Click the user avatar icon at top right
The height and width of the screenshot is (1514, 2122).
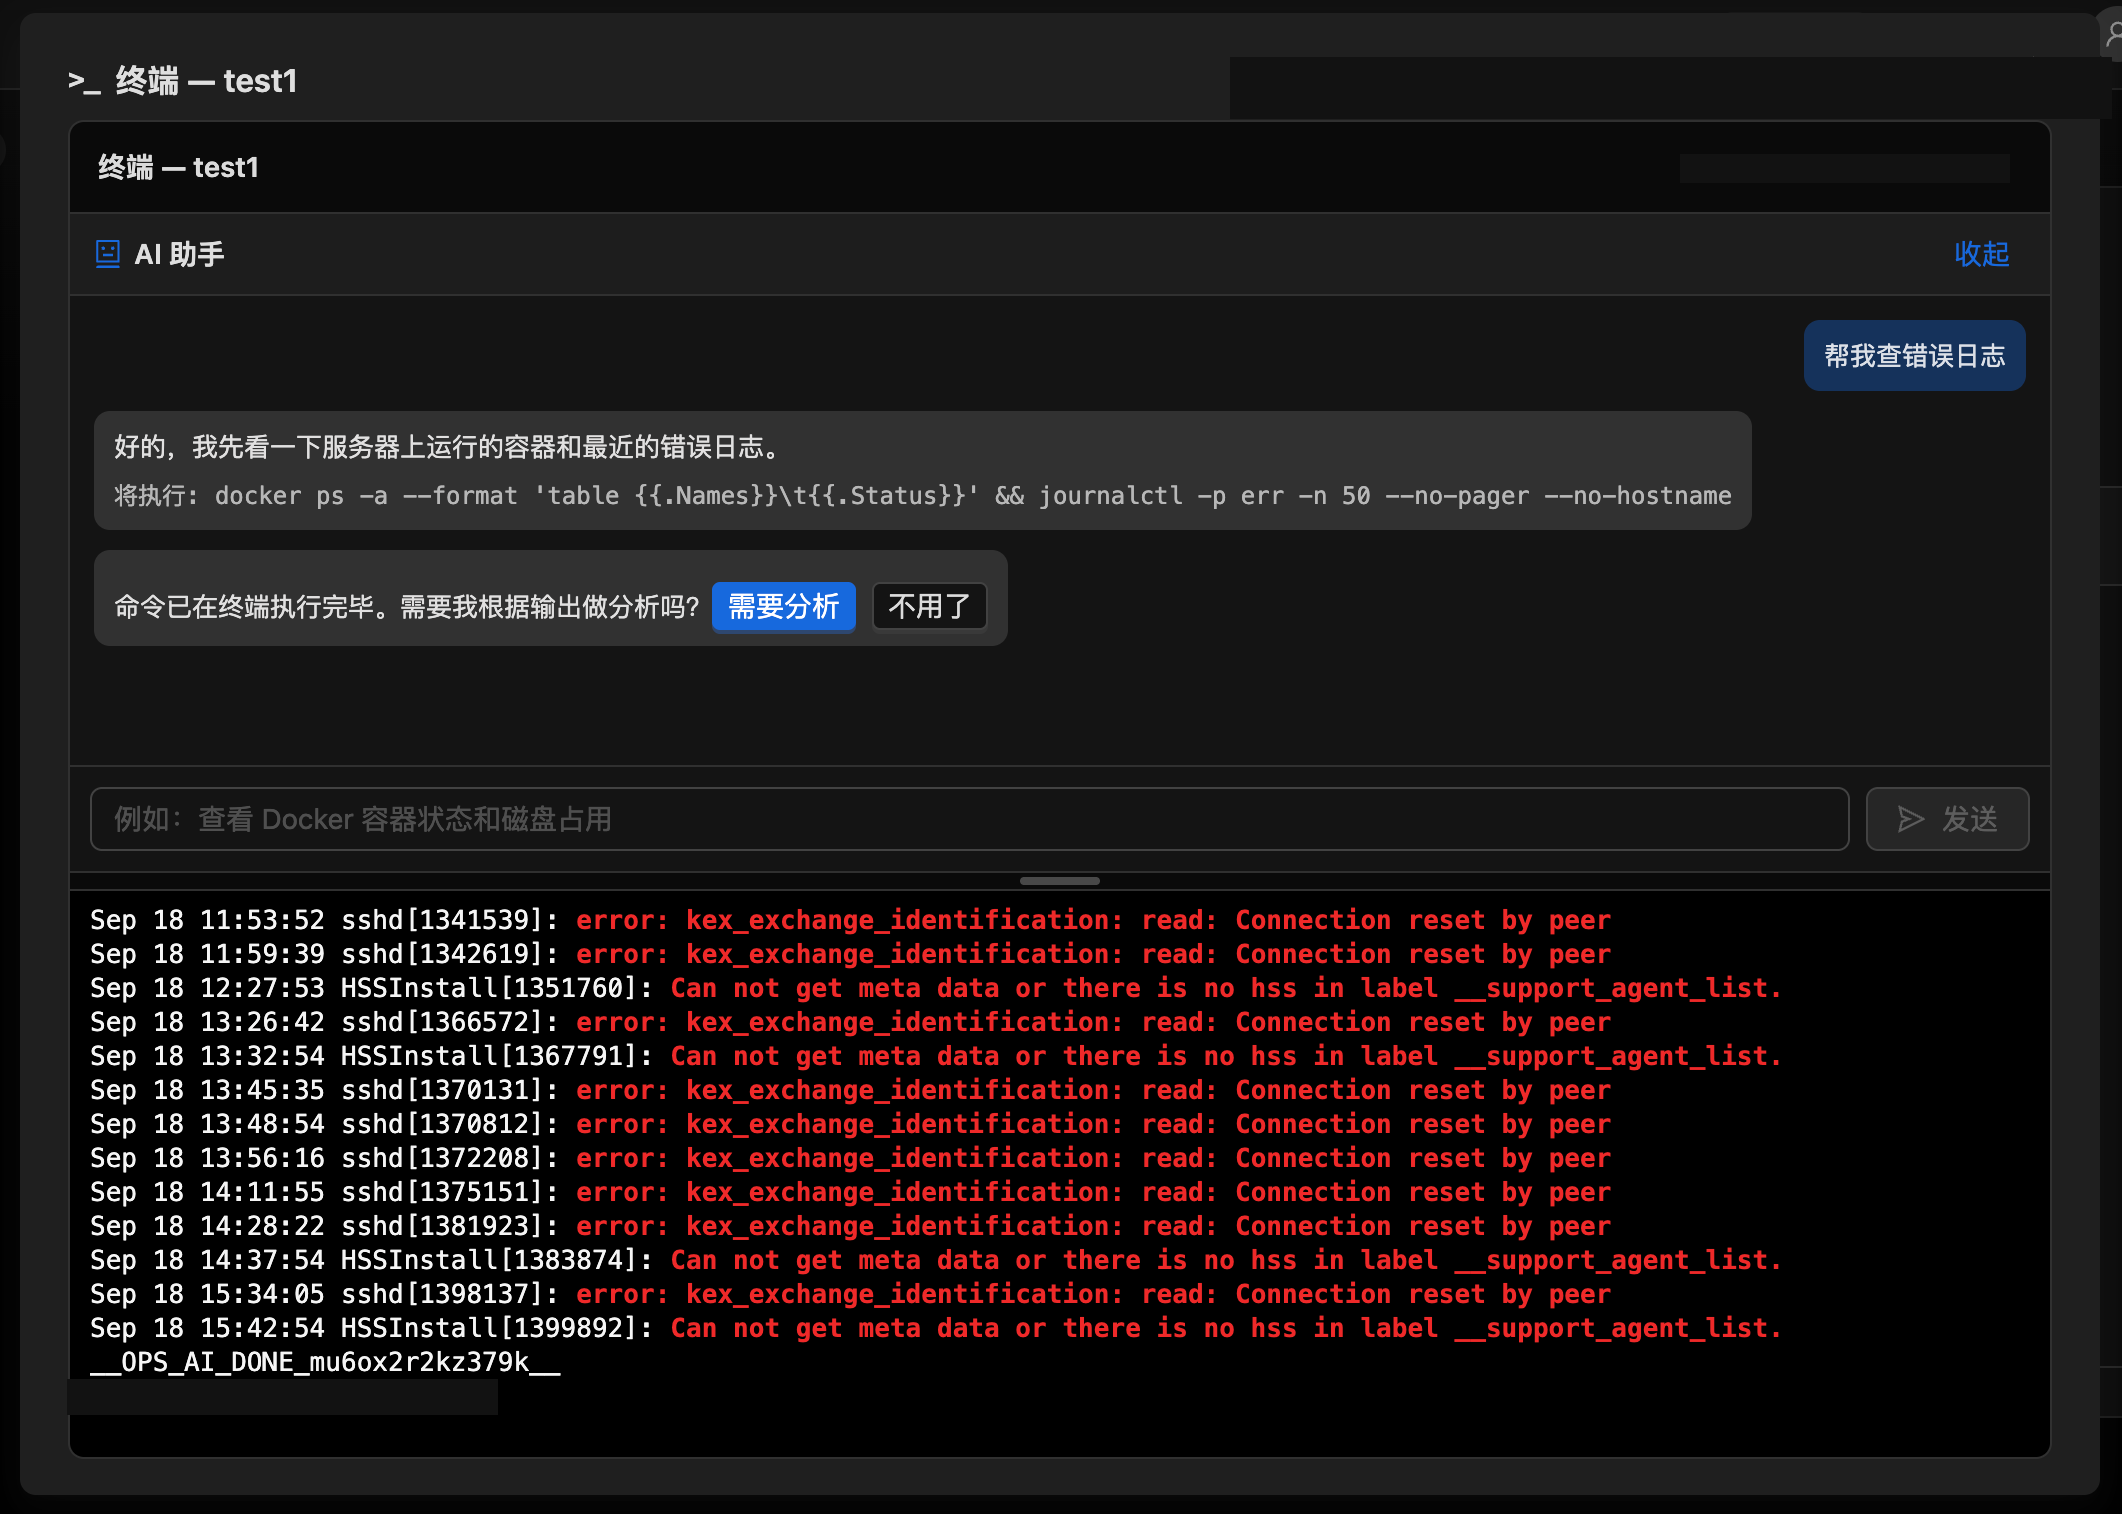2112,35
